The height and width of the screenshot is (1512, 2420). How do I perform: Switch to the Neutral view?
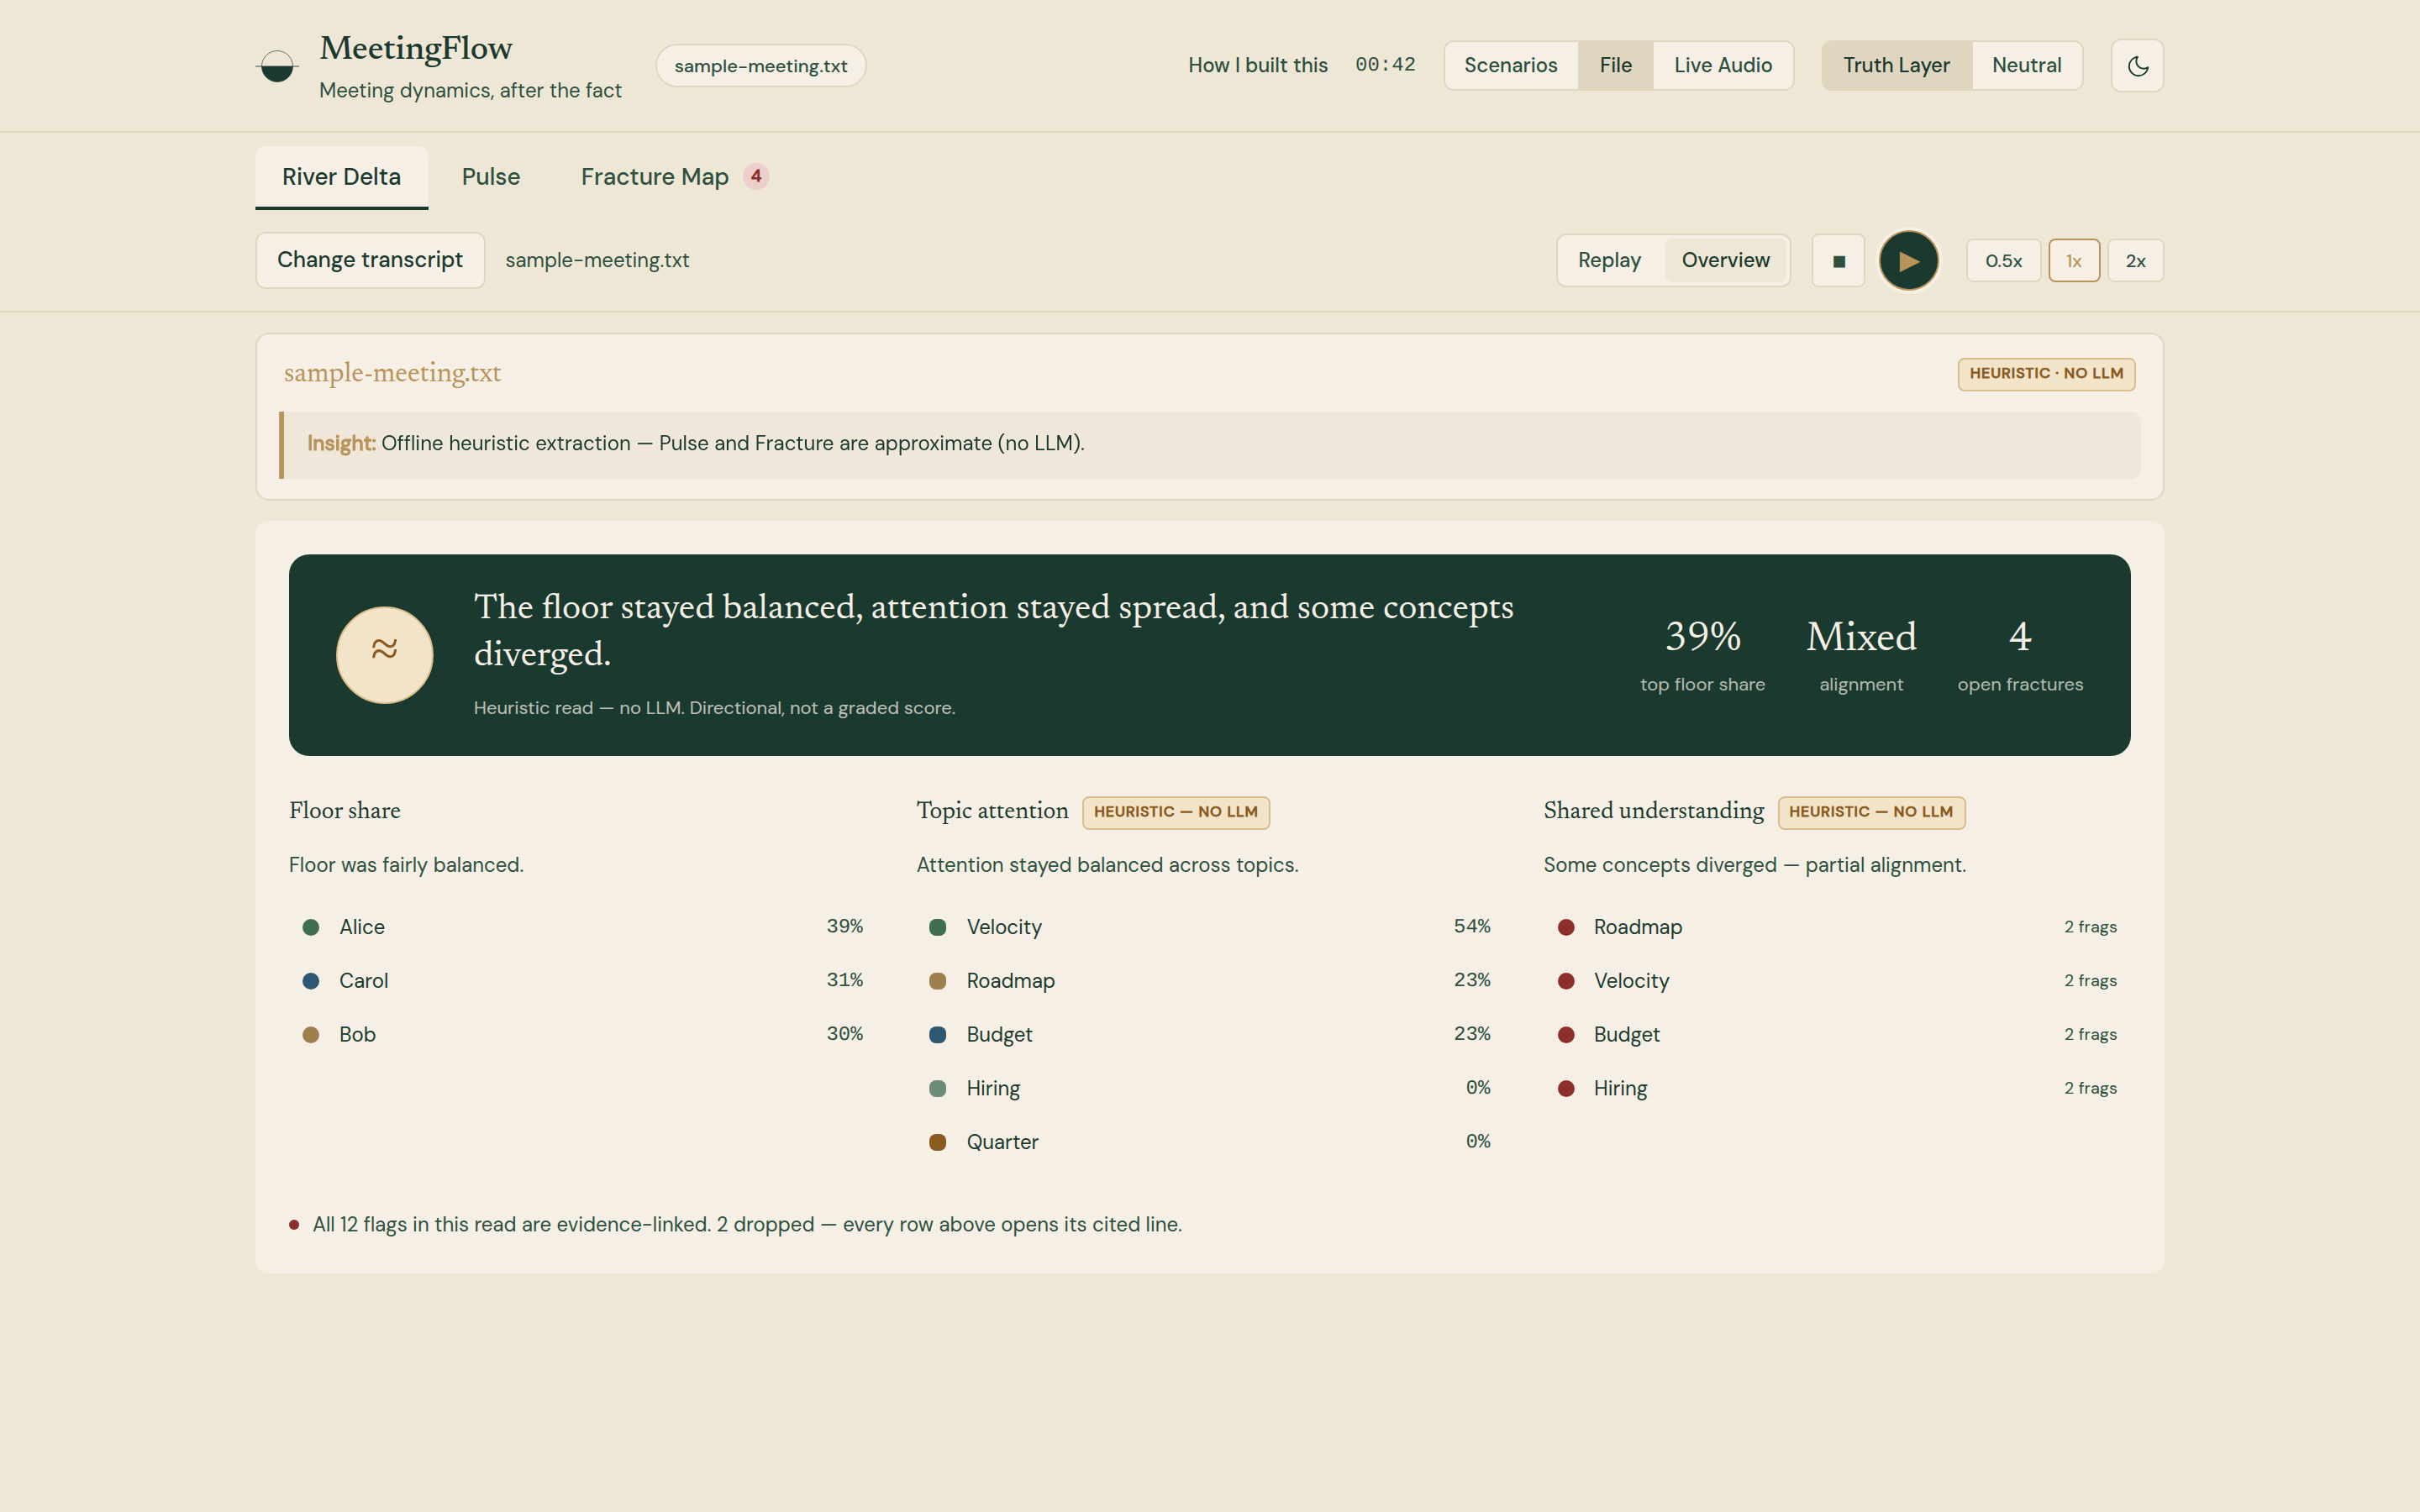[2026, 66]
